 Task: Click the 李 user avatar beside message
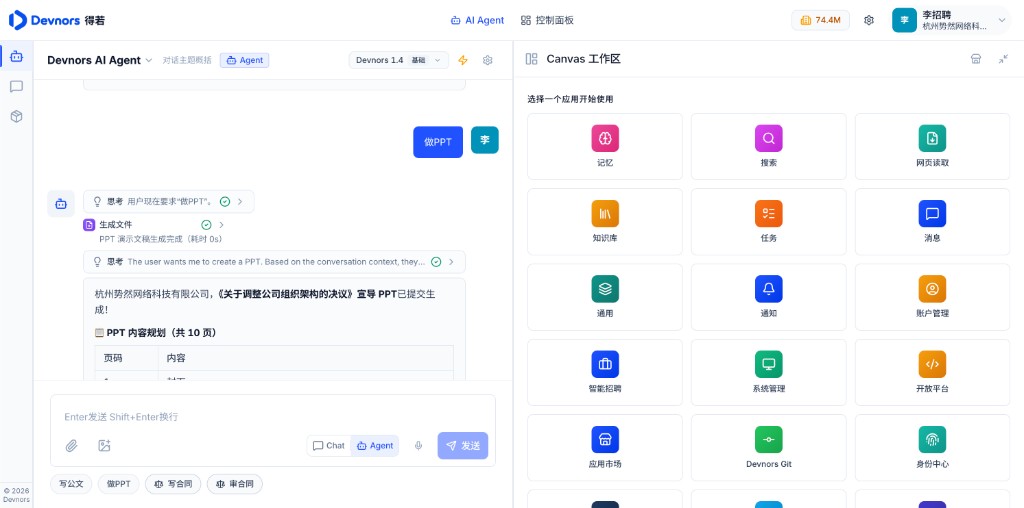485,140
